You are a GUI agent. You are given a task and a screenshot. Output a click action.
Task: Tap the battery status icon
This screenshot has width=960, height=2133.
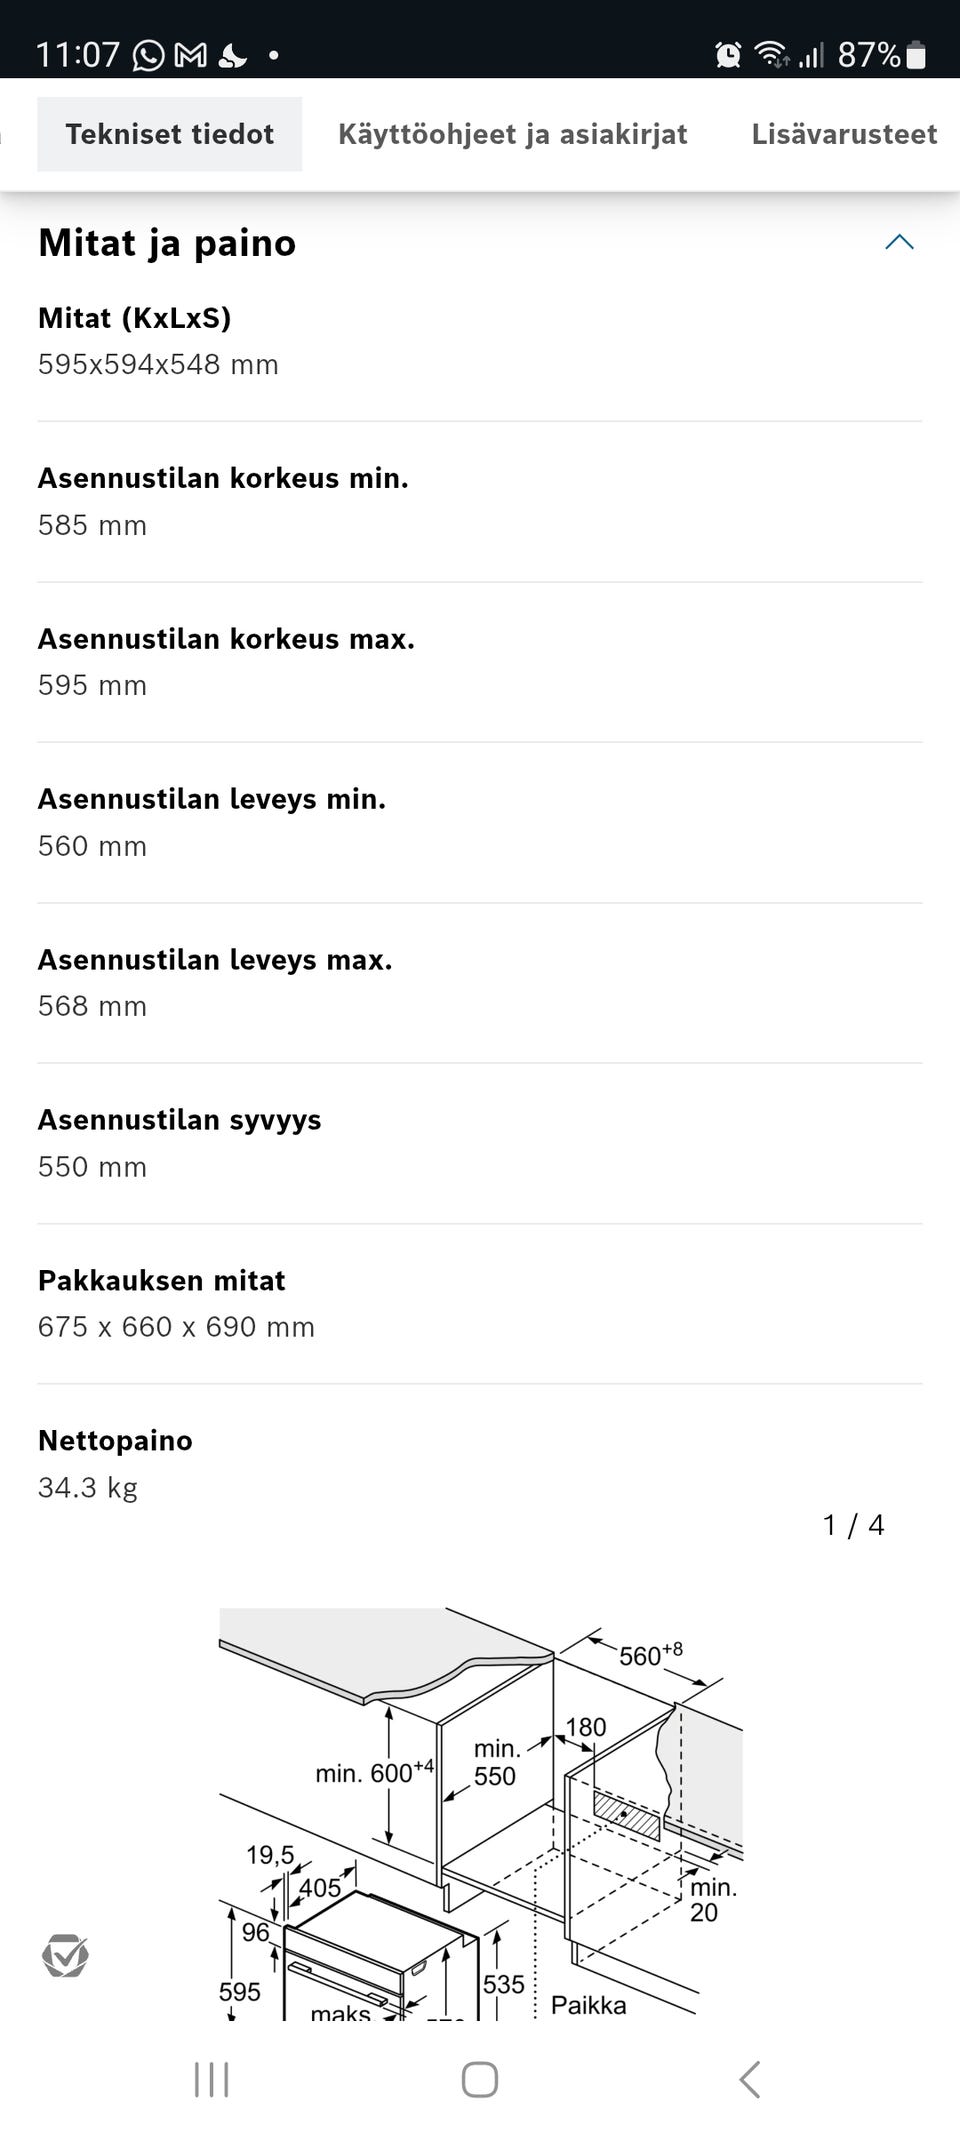pos(916,55)
